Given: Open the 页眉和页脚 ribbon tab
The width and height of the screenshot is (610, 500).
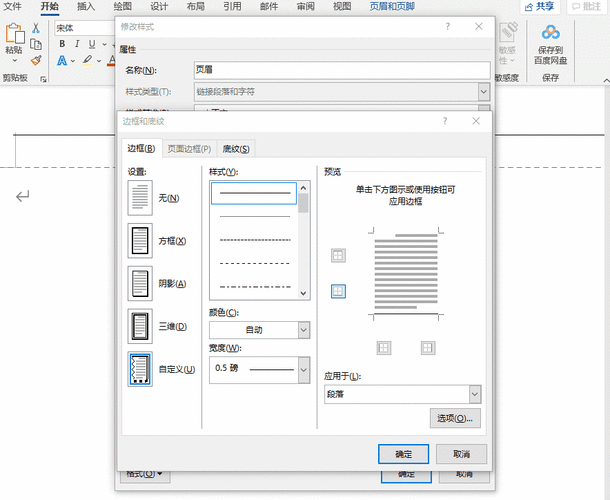Looking at the screenshot, I should [392, 6].
